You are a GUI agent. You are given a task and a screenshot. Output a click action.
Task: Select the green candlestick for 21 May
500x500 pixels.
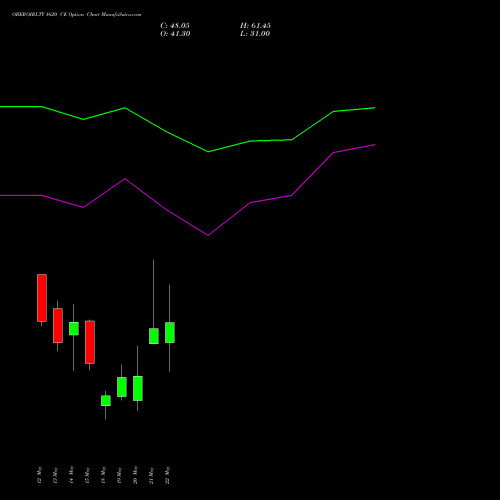[x=154, y=336]
